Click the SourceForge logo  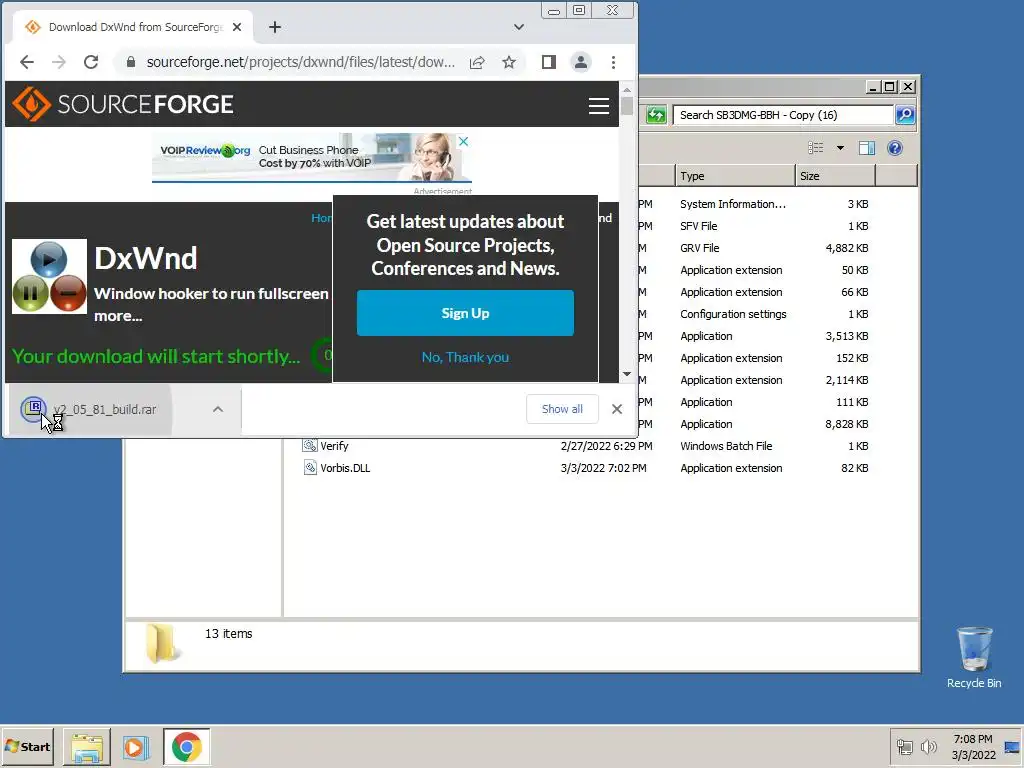click(x=123, y=104)
